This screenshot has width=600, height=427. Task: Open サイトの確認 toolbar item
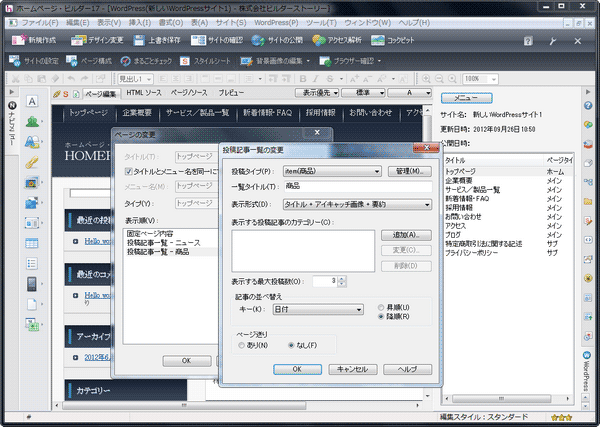coord(217,40)
